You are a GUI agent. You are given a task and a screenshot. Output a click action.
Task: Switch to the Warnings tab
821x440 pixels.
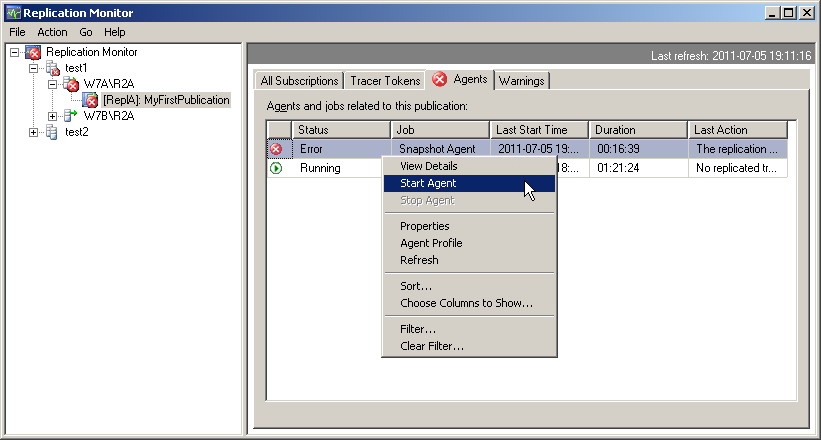[522, 81]
